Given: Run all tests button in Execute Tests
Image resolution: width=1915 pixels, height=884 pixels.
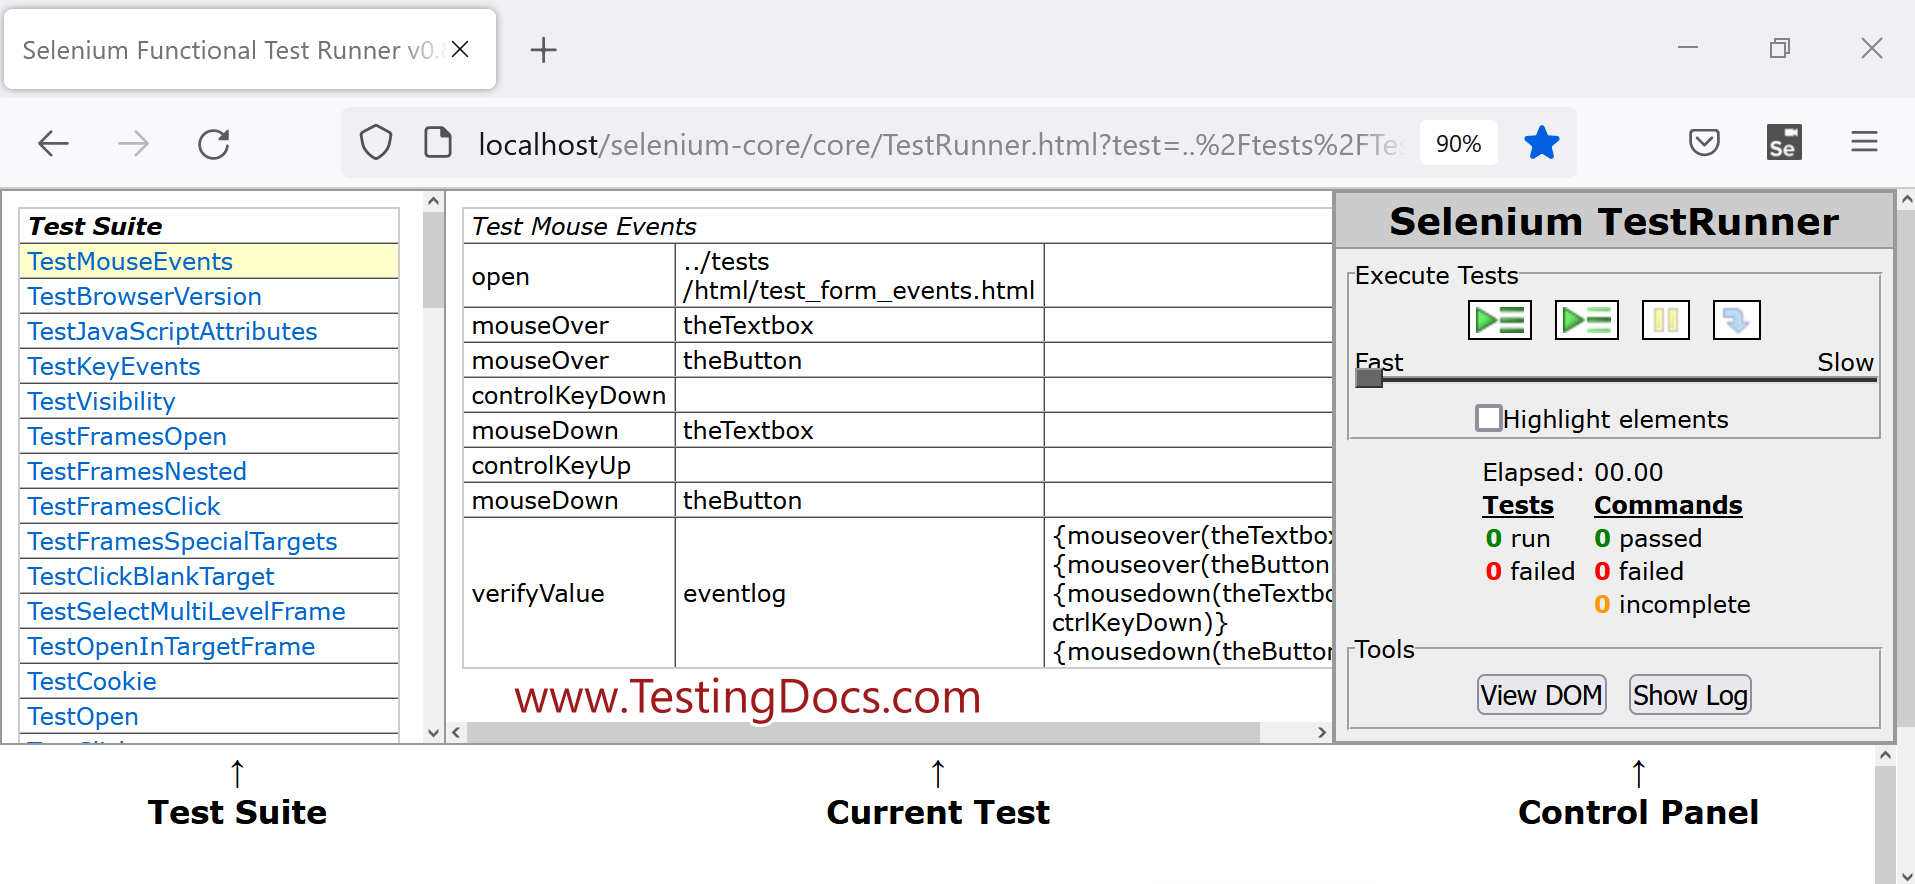Looking at the screenshot, I should 1499,321.
